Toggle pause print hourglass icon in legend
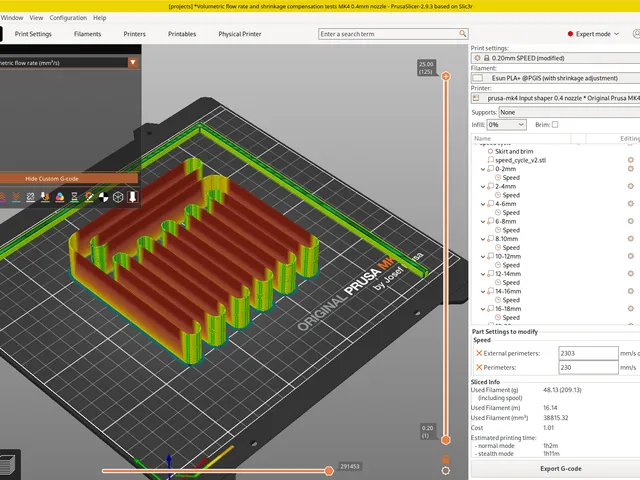640x480 pixels. pos(74,197)
